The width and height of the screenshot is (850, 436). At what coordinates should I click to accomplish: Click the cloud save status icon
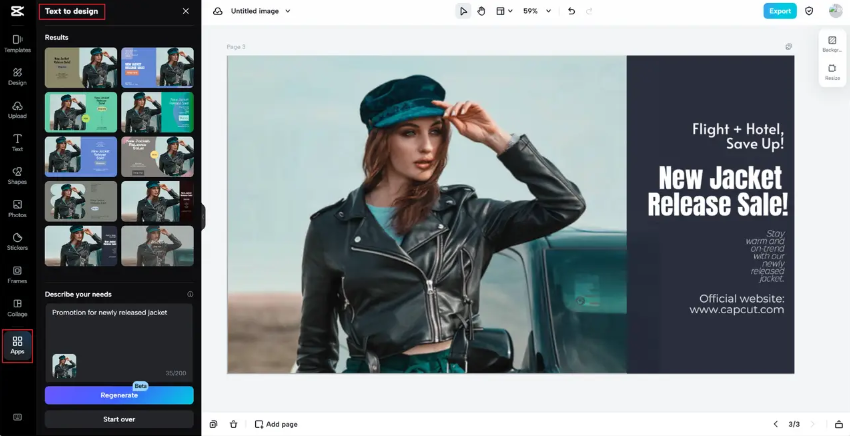(217, 11)
